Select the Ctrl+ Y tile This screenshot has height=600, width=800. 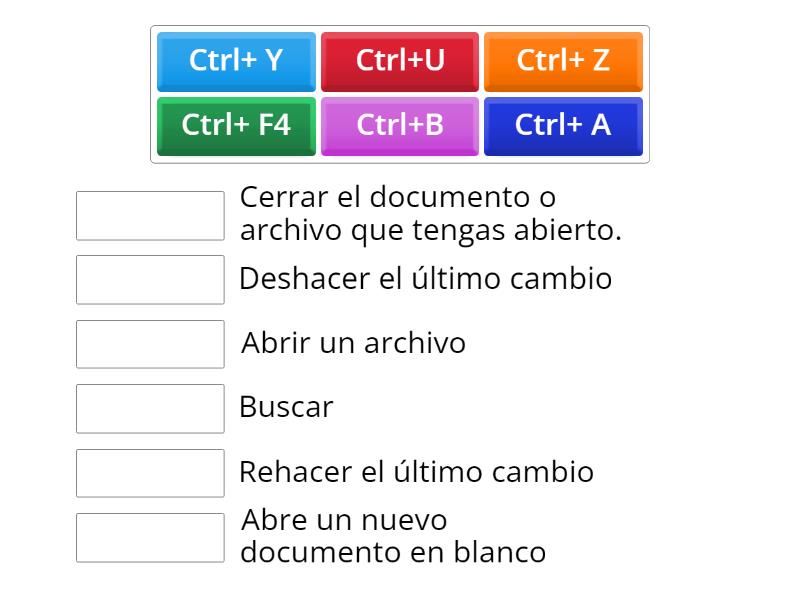pyautogui.click(x=236, y=62)
